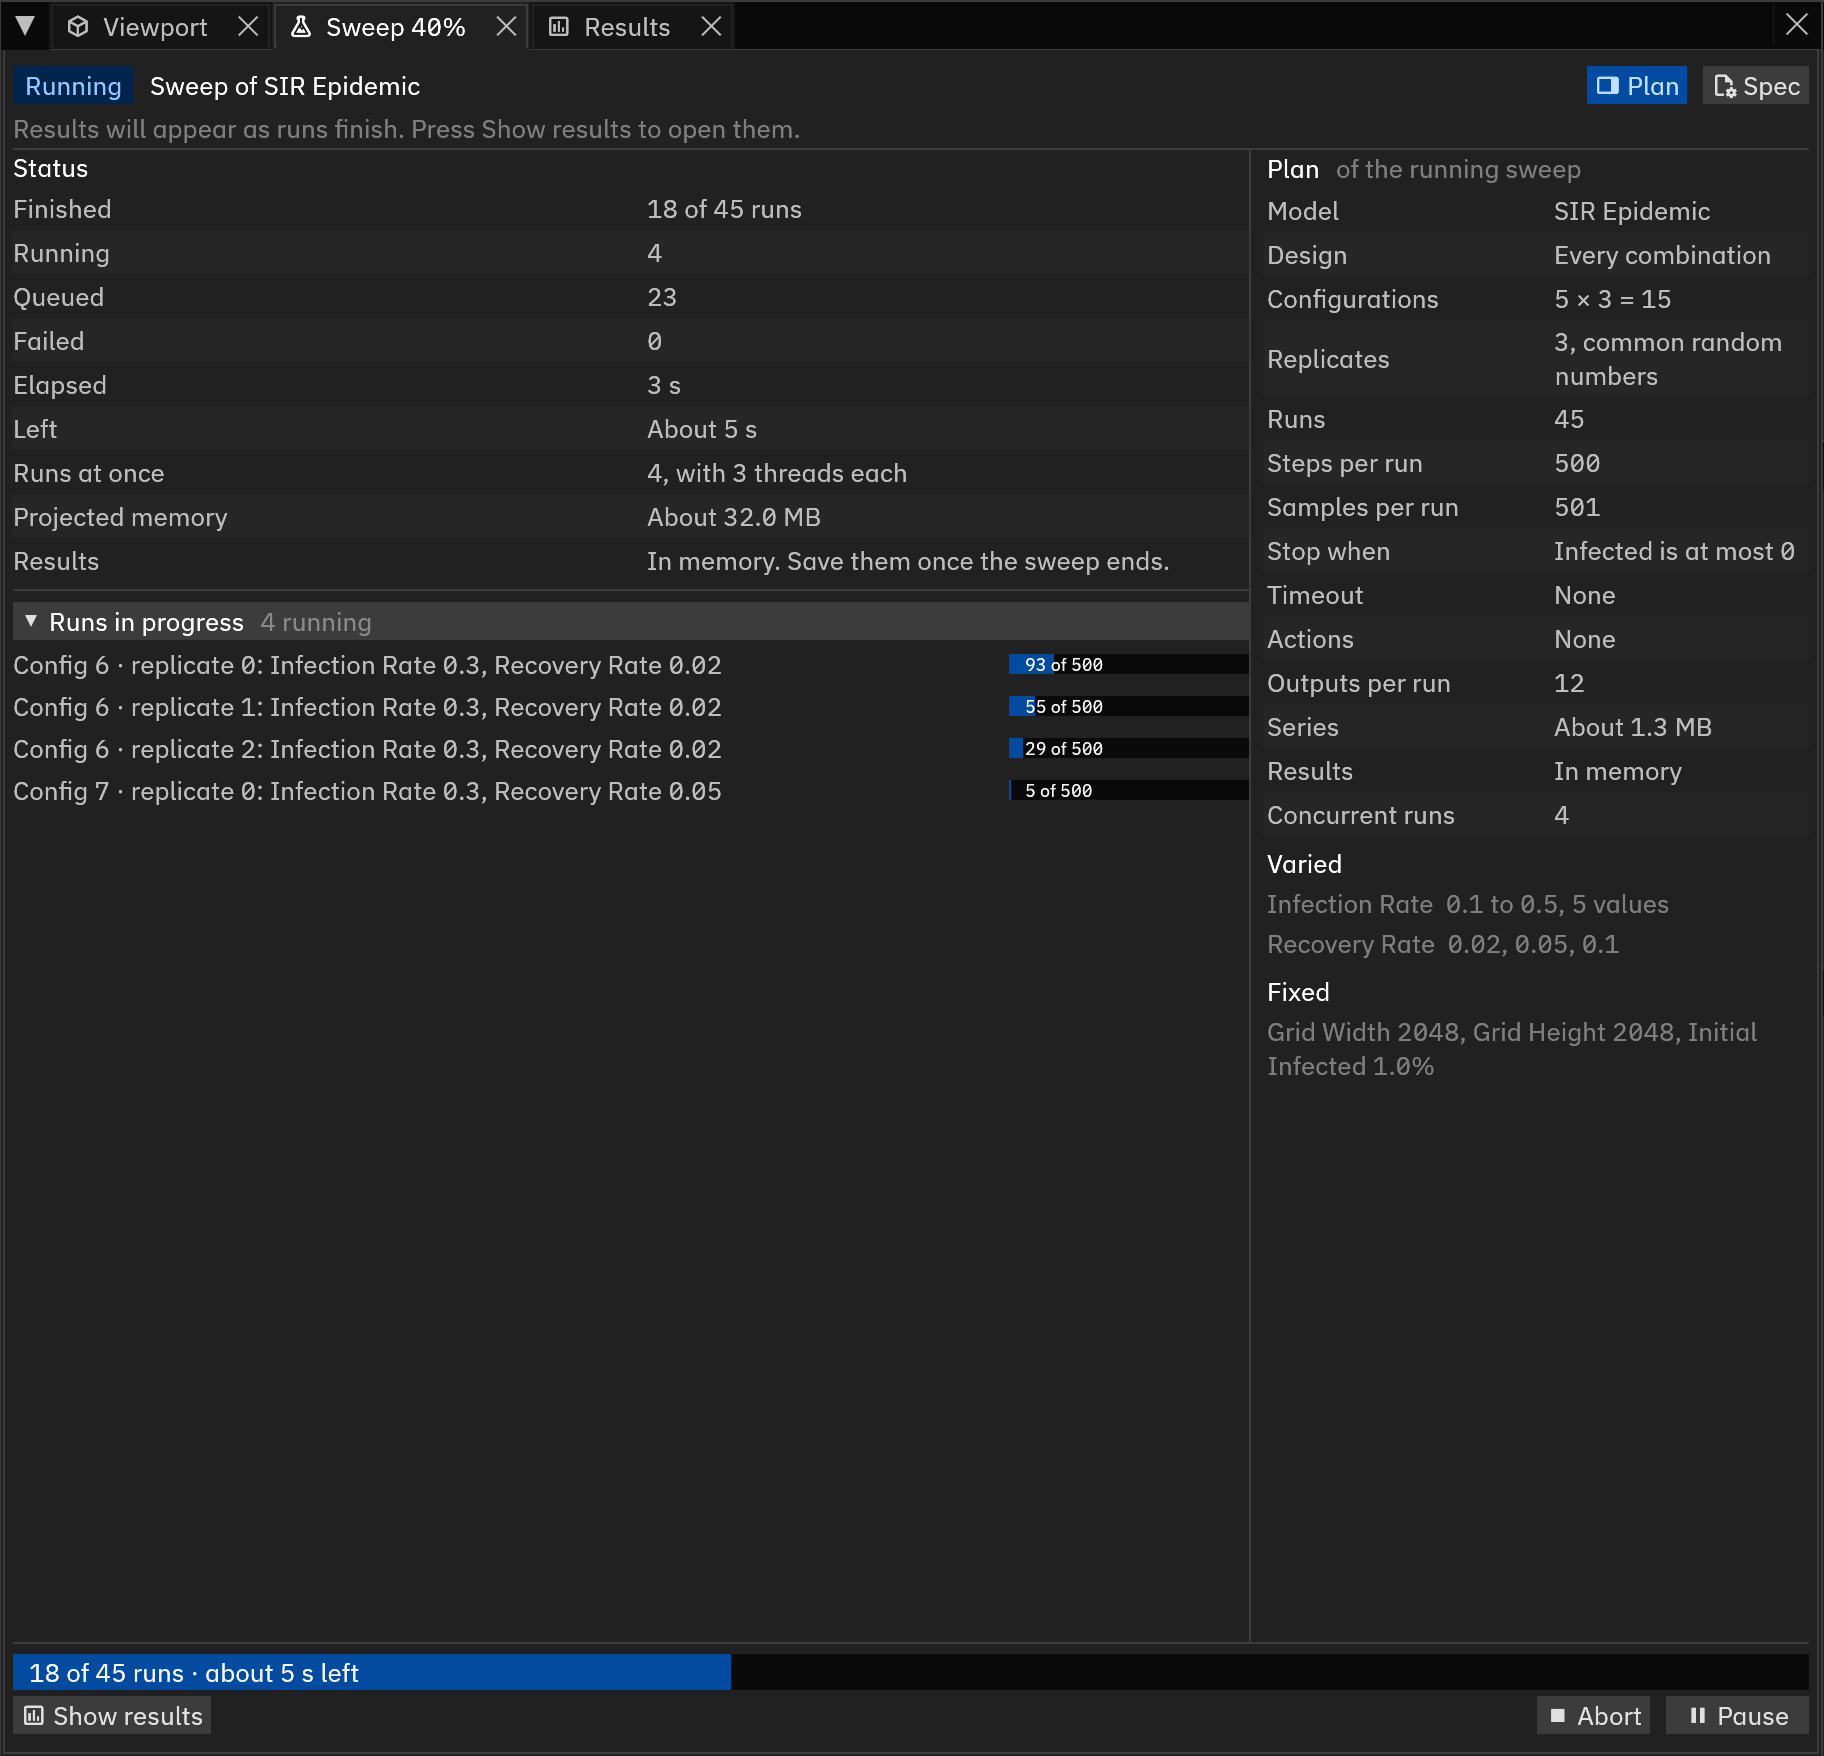The height and width of the screenshot is (1756, 1824).
Task: Click the 'About 32.0 MB' memory value
Action: (733, 518)
